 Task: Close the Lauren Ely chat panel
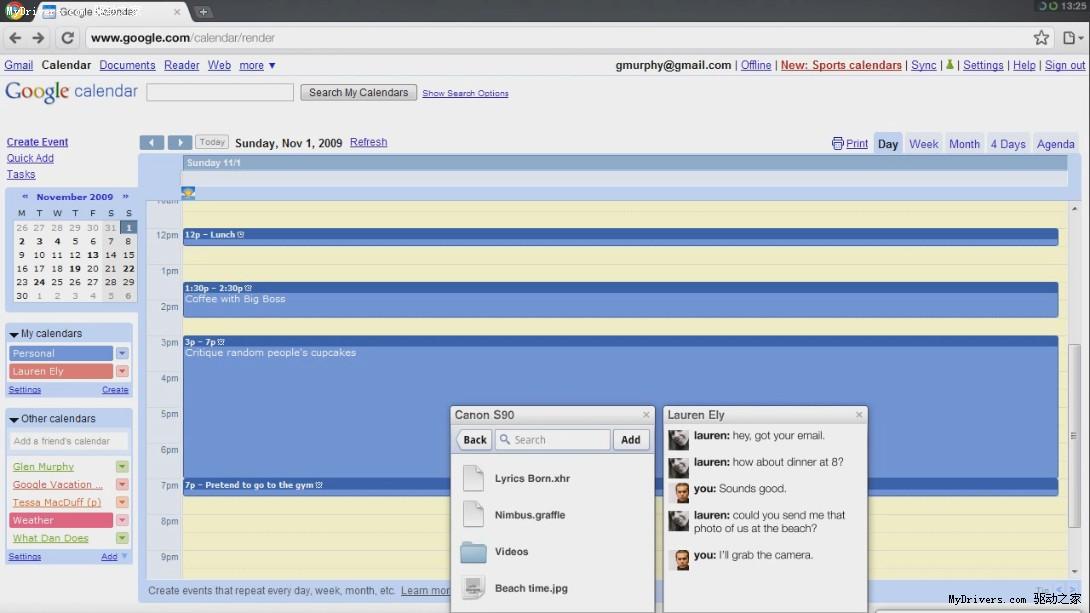coord(859,415)
